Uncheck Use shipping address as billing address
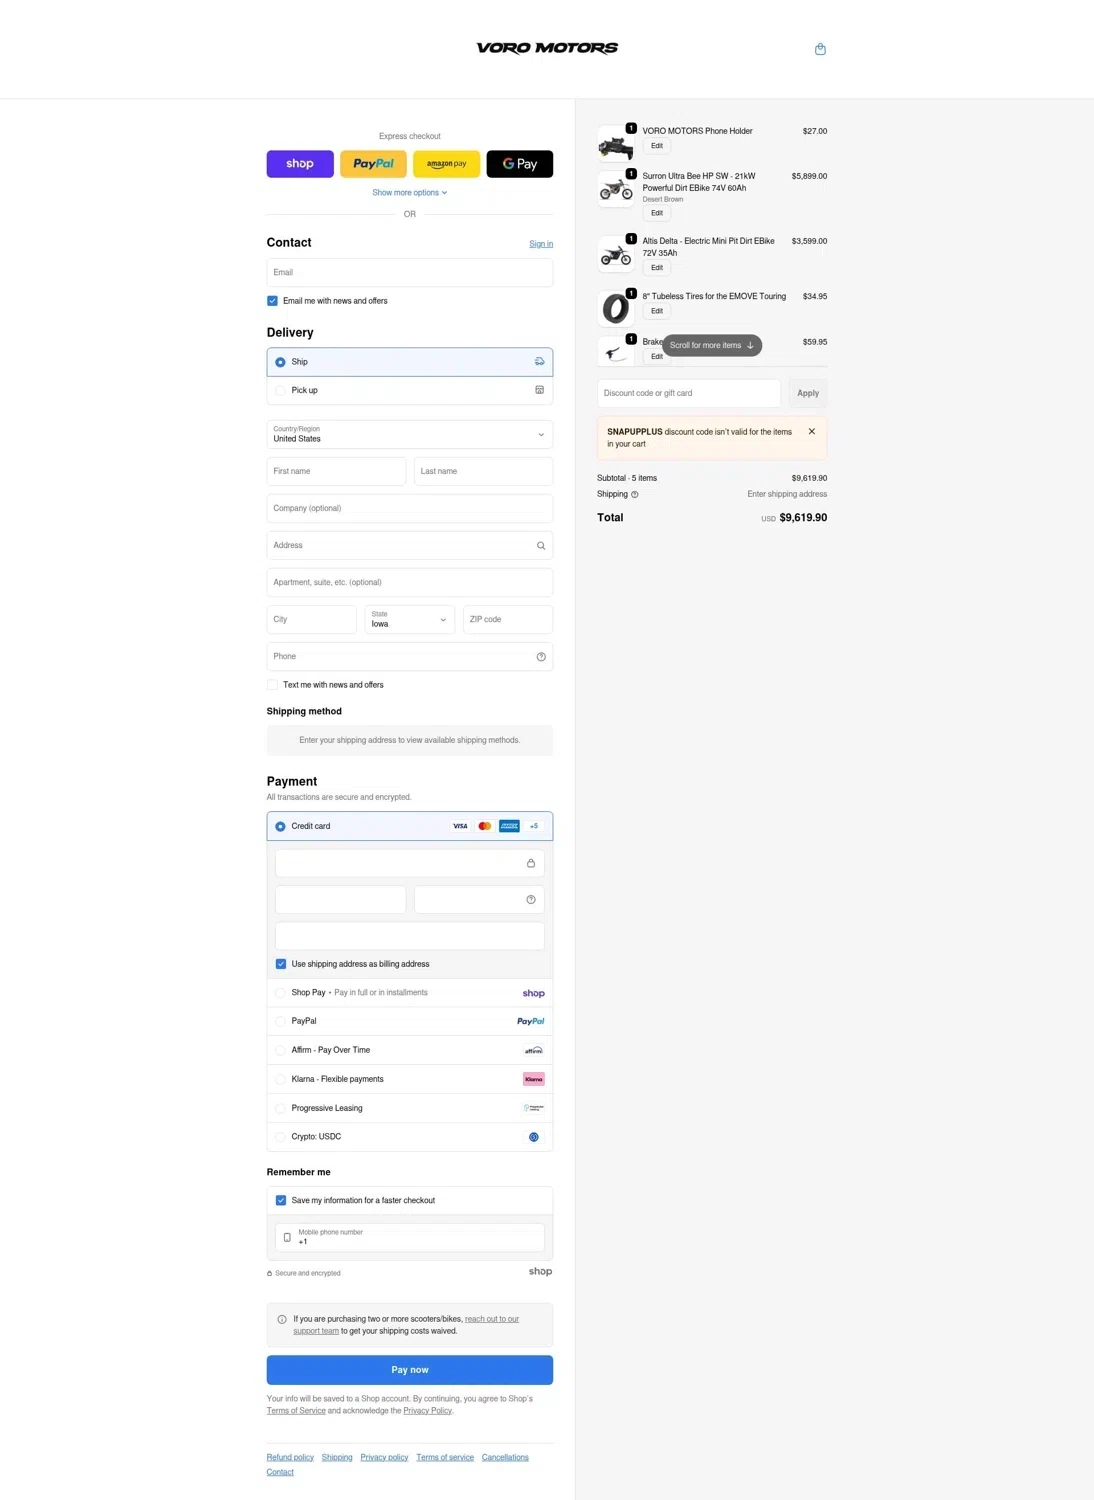This screenshot has height=1500, width=1094. tap(281, 964)
